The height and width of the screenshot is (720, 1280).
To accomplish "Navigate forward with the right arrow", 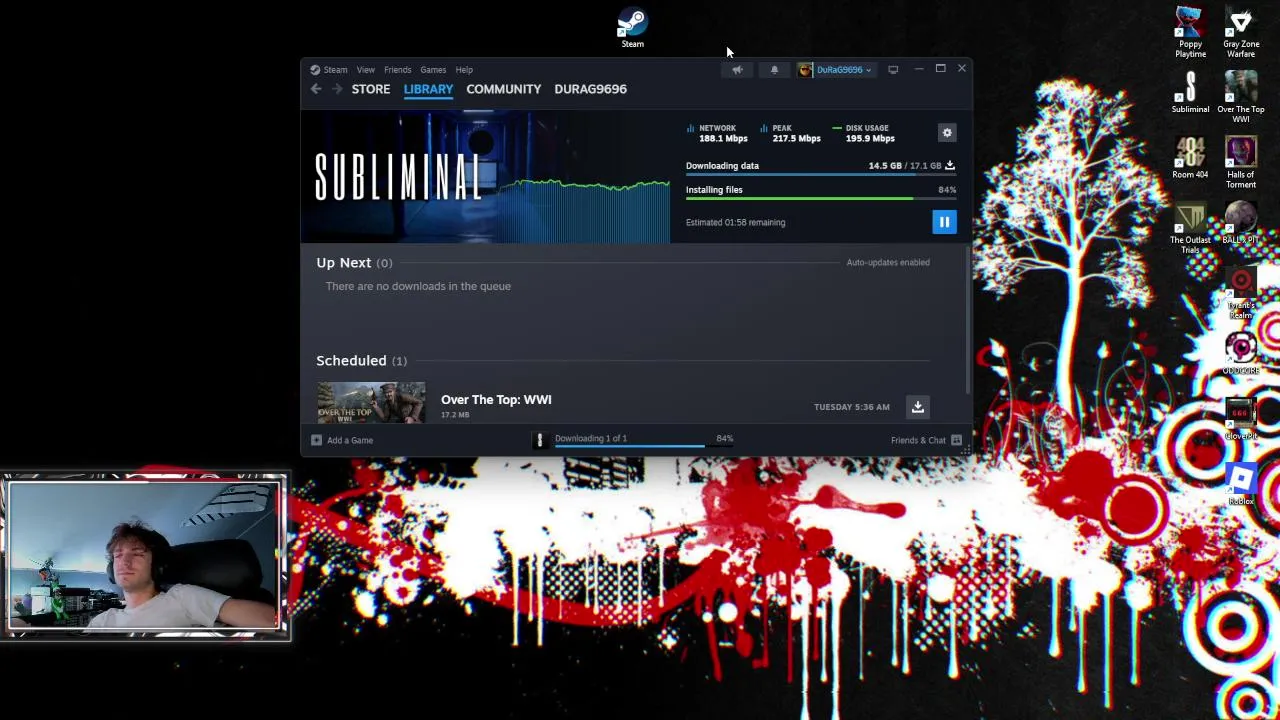I will point(337,89).
